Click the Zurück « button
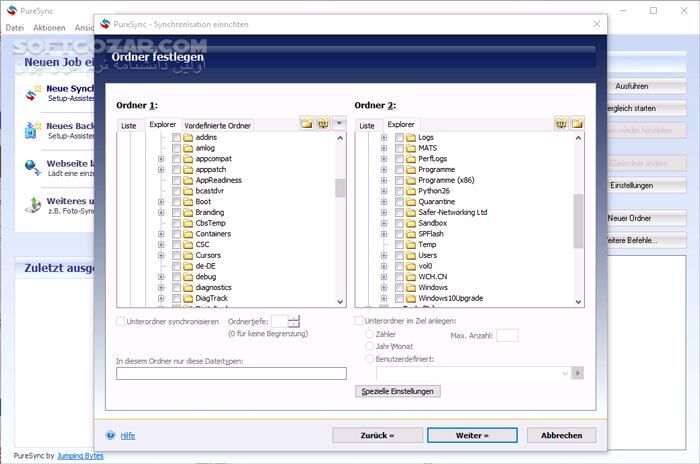 point(377,435)
